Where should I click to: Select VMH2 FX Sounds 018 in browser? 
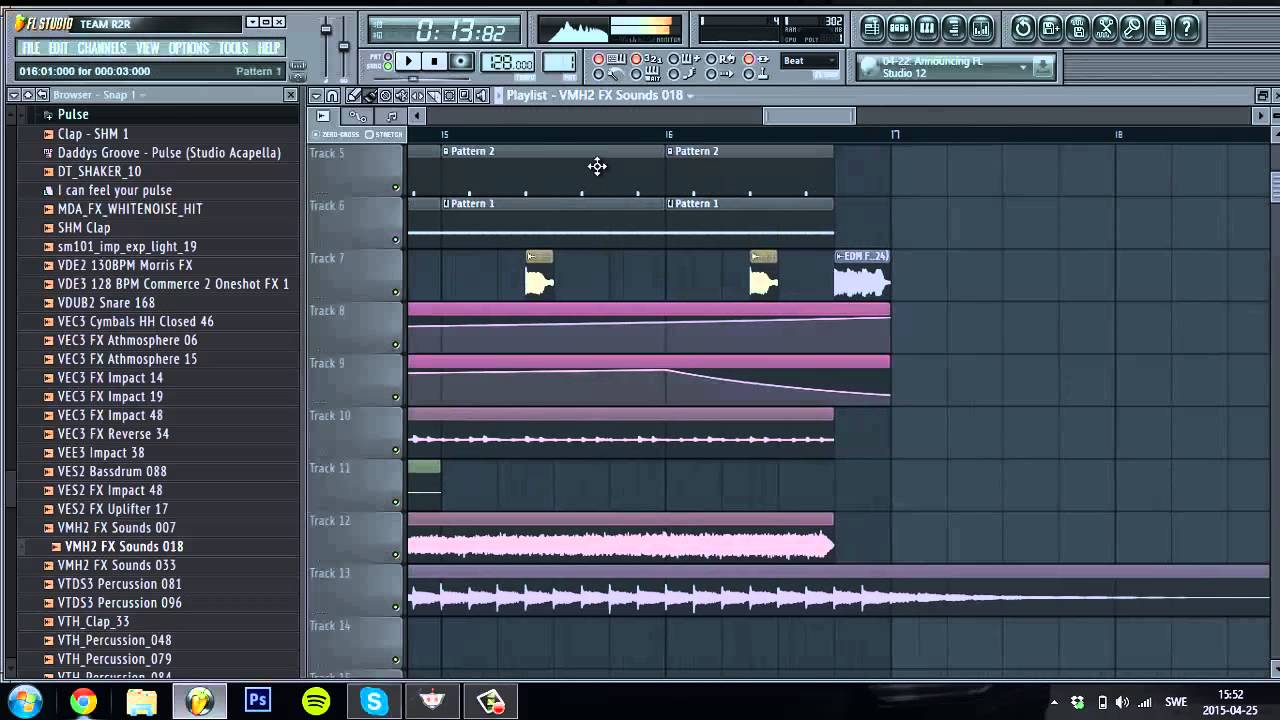coord(124,547)
